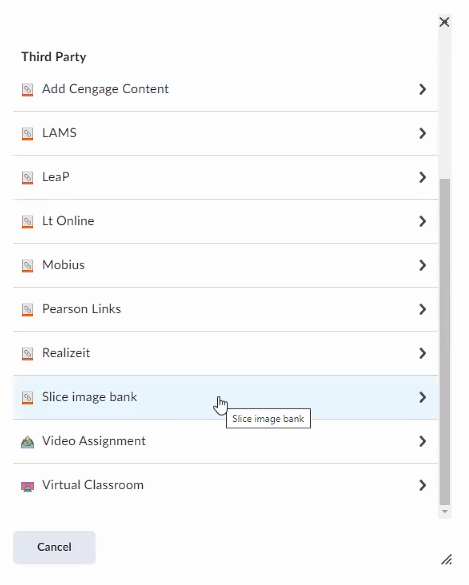Close the dialog with the X button
469x585 pixels.
pos(444,22)
